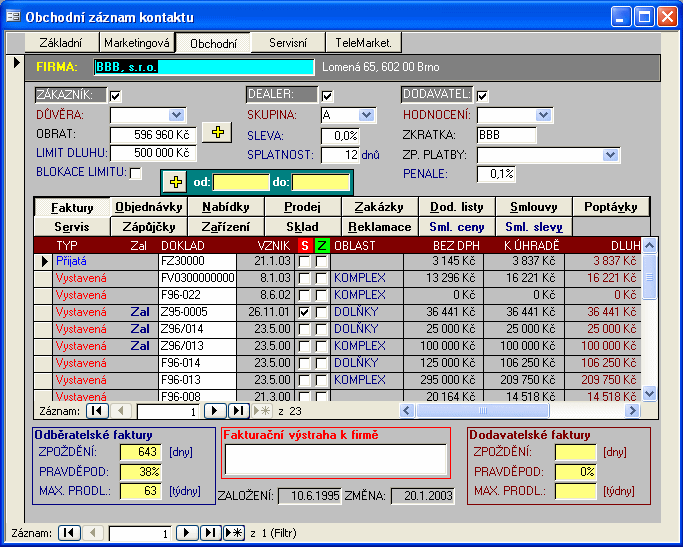Image resolution: width=683 pixels, height=547 pixels.
Task: Open the Reklamace tab
Action: click(379, 227)
